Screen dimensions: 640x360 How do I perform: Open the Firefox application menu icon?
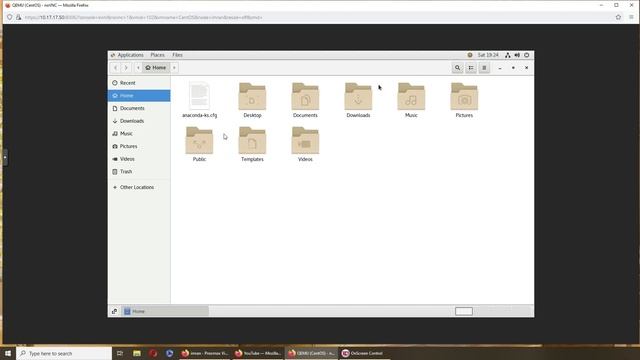point(631,17)
